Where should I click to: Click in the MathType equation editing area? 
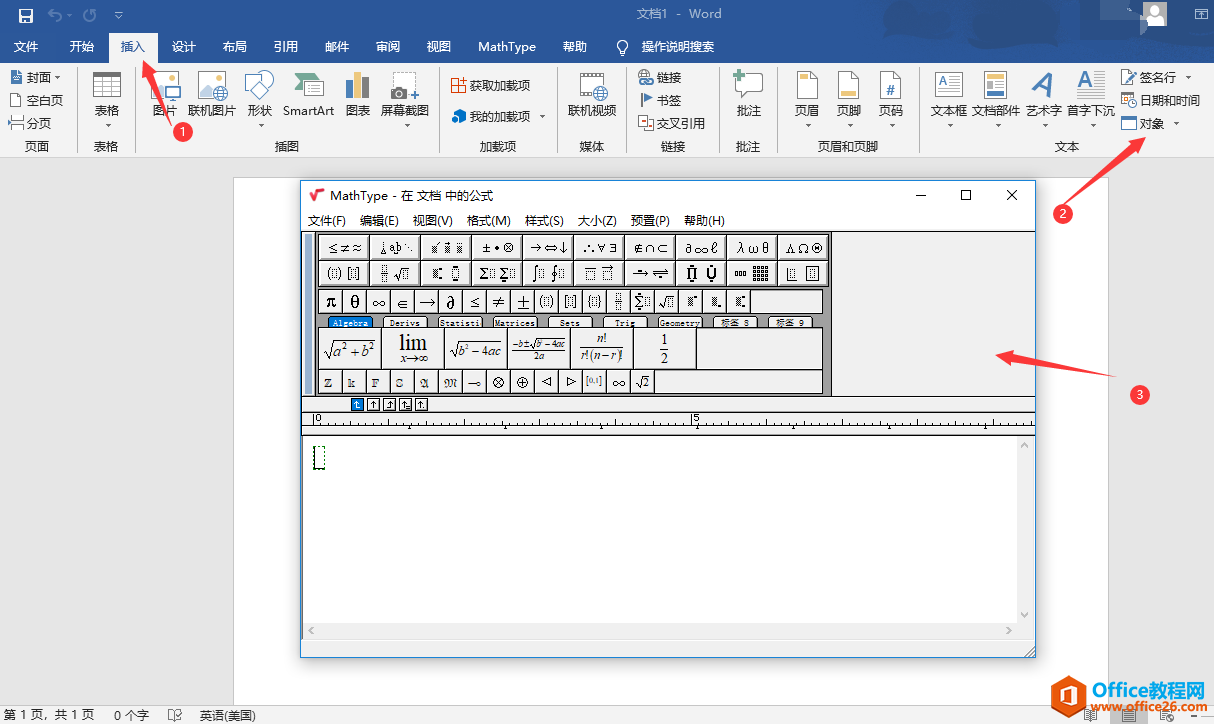(x=660, y=520)
